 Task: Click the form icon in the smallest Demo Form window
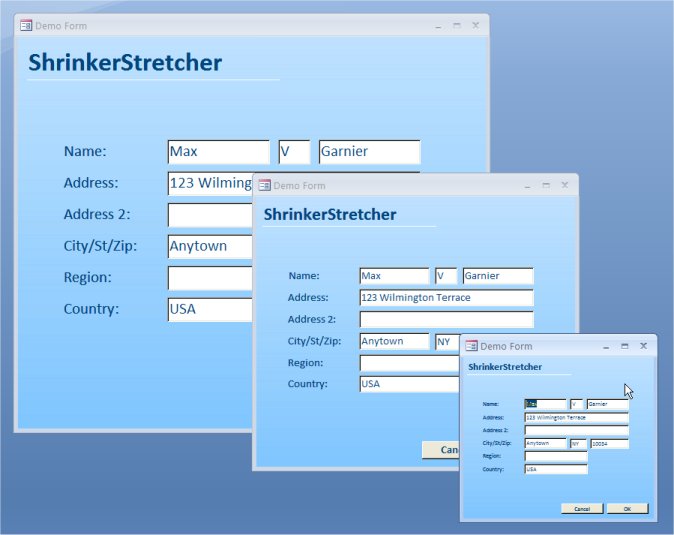pos(472,346)
